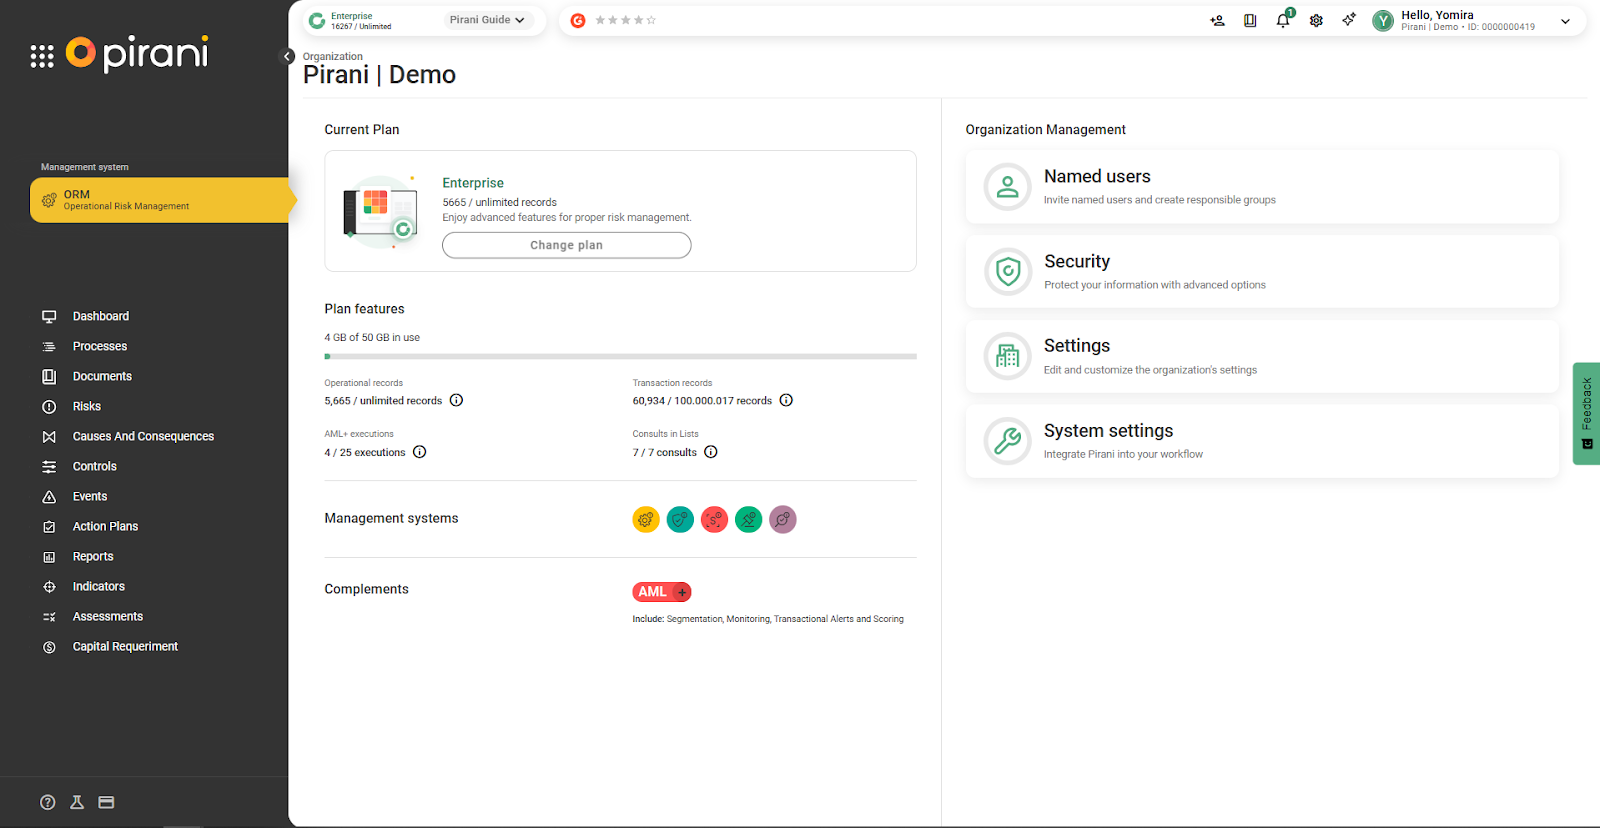
Task: Open the Named users card
Action: pos(1261,187)
